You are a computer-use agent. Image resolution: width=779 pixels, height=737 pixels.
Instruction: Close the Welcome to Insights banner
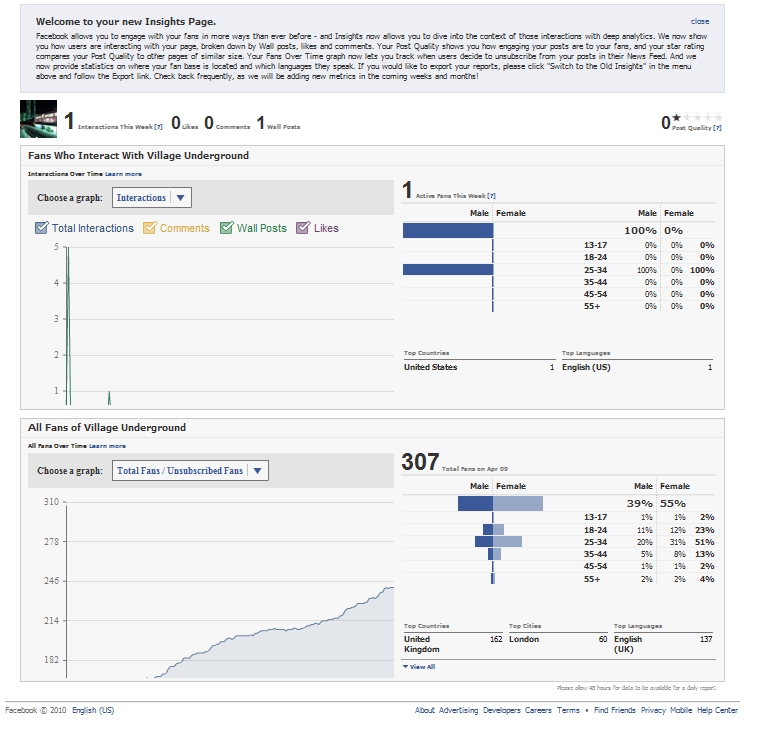coord(700,21)
